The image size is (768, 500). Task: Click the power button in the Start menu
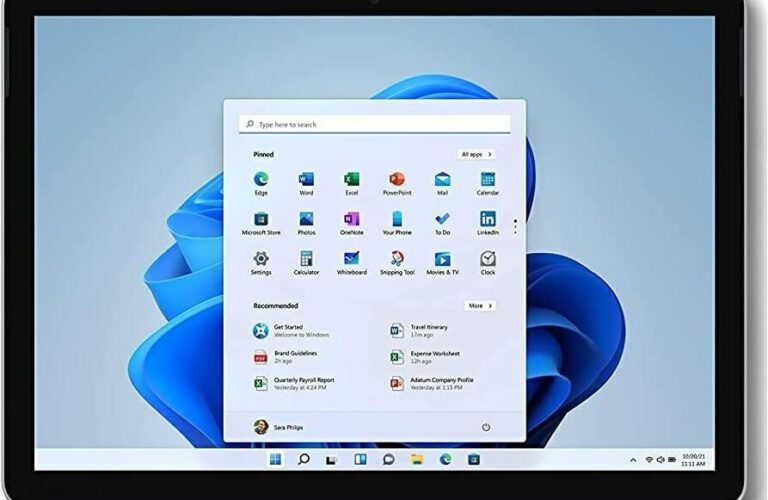pos(486,427)
